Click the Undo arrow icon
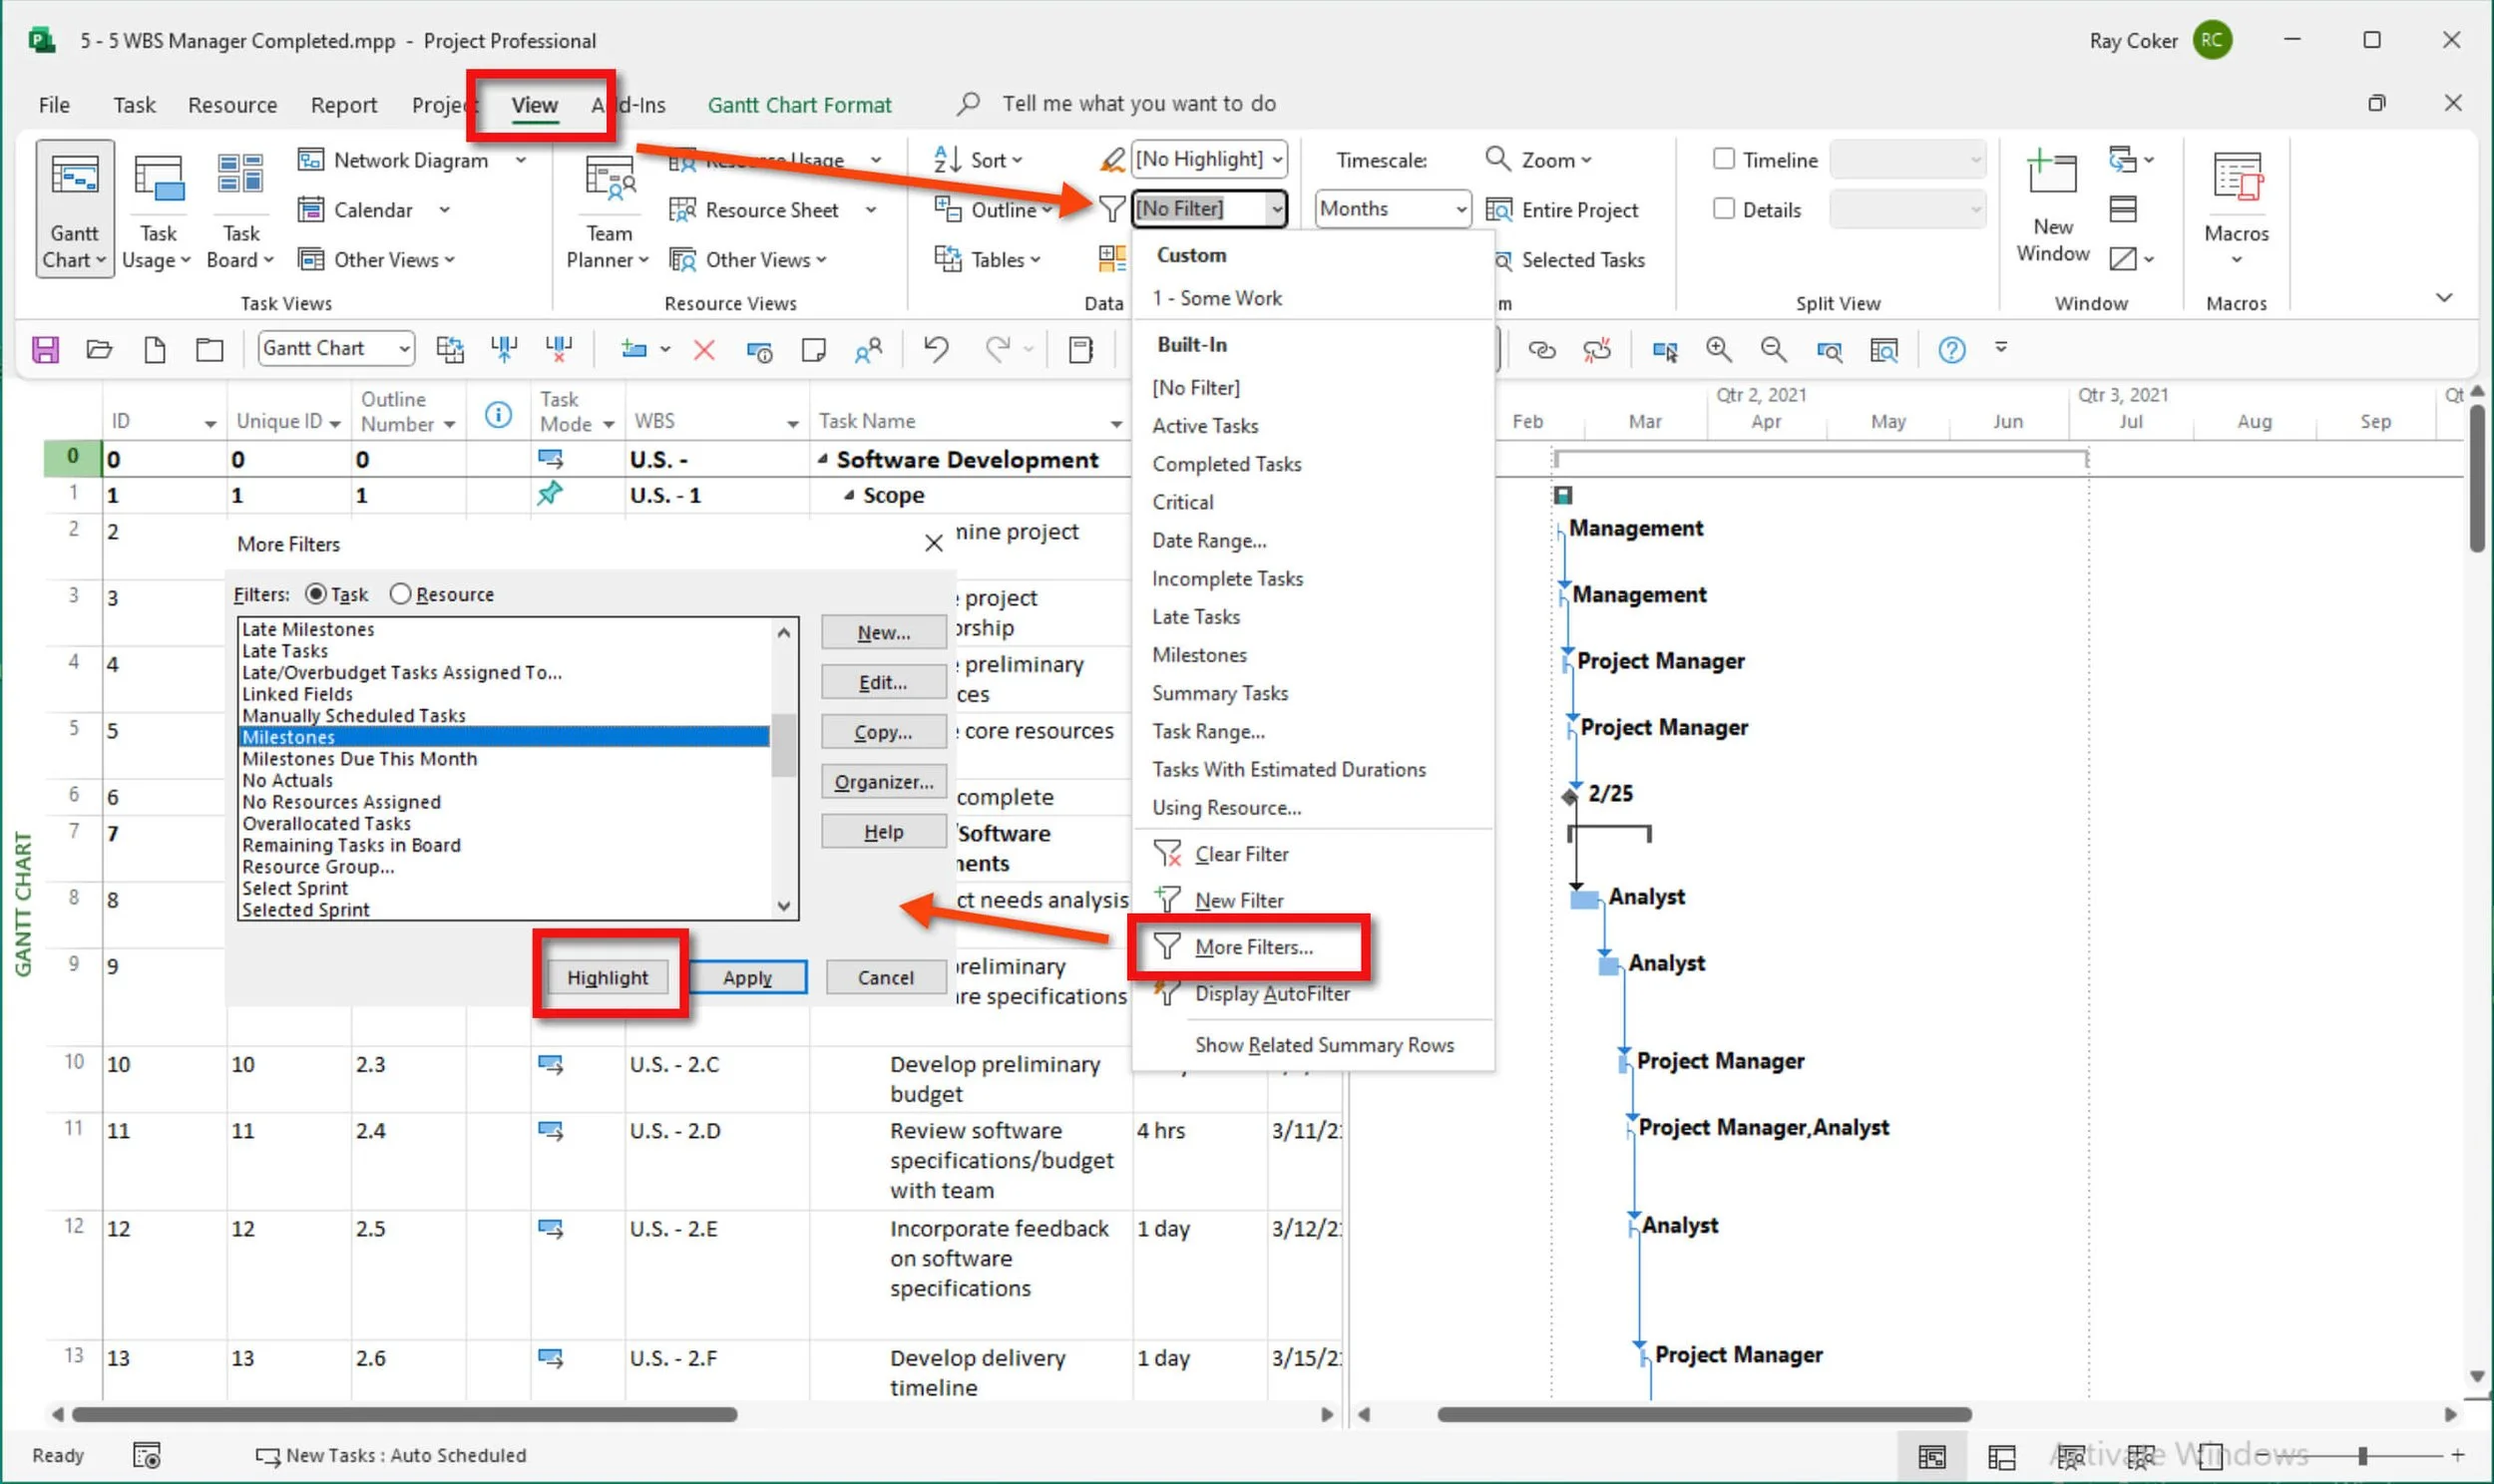The height and width of the screenshot is (1484, 2494). pos(936,349)
